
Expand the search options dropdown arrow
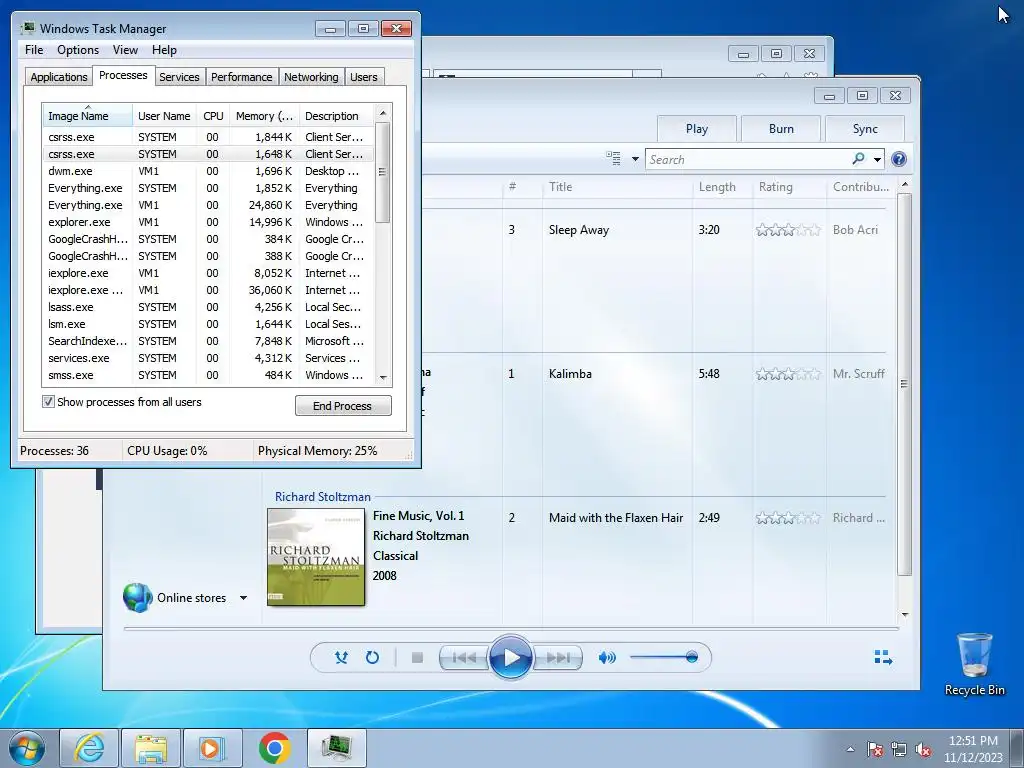pos(877,159)
